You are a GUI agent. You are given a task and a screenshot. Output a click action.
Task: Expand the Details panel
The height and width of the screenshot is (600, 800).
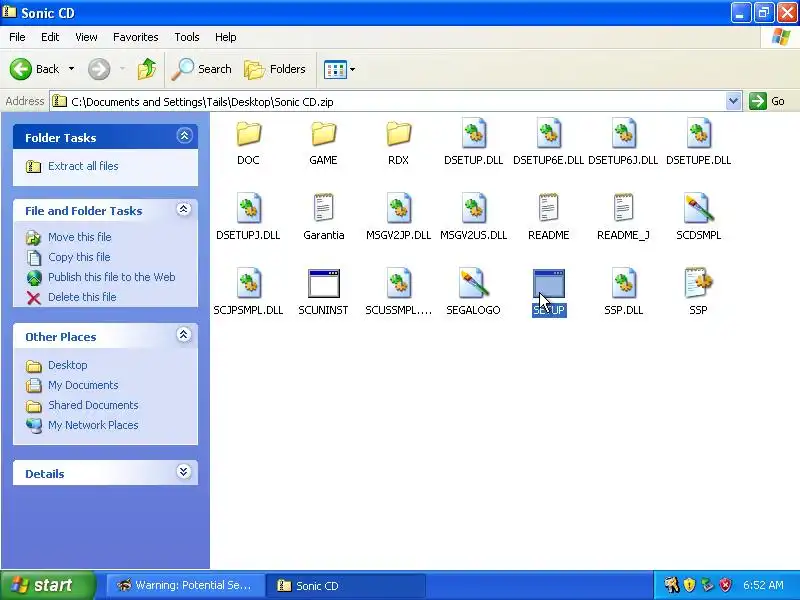pyautogui.click(x=184, y=472)
